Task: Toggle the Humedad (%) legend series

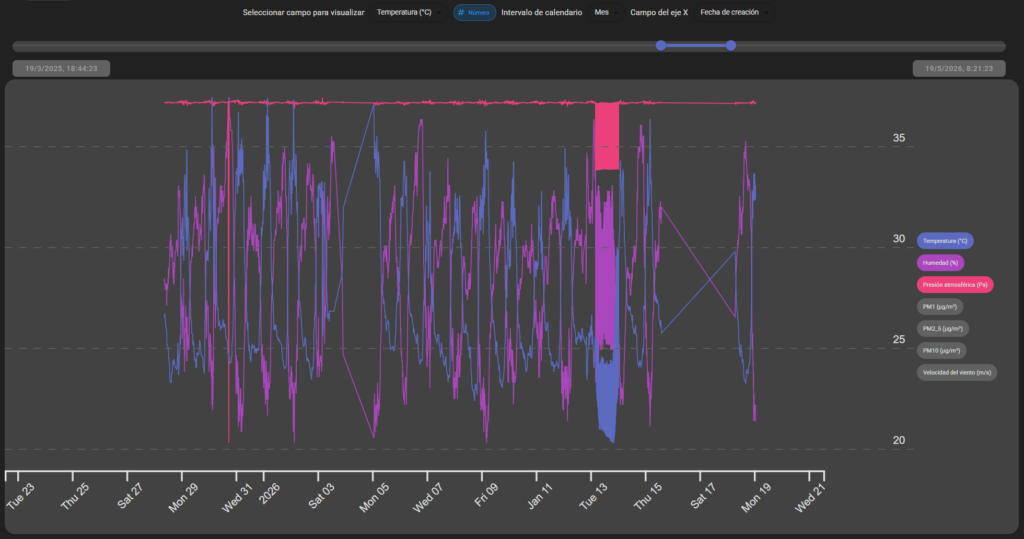Action: (940, 263)
